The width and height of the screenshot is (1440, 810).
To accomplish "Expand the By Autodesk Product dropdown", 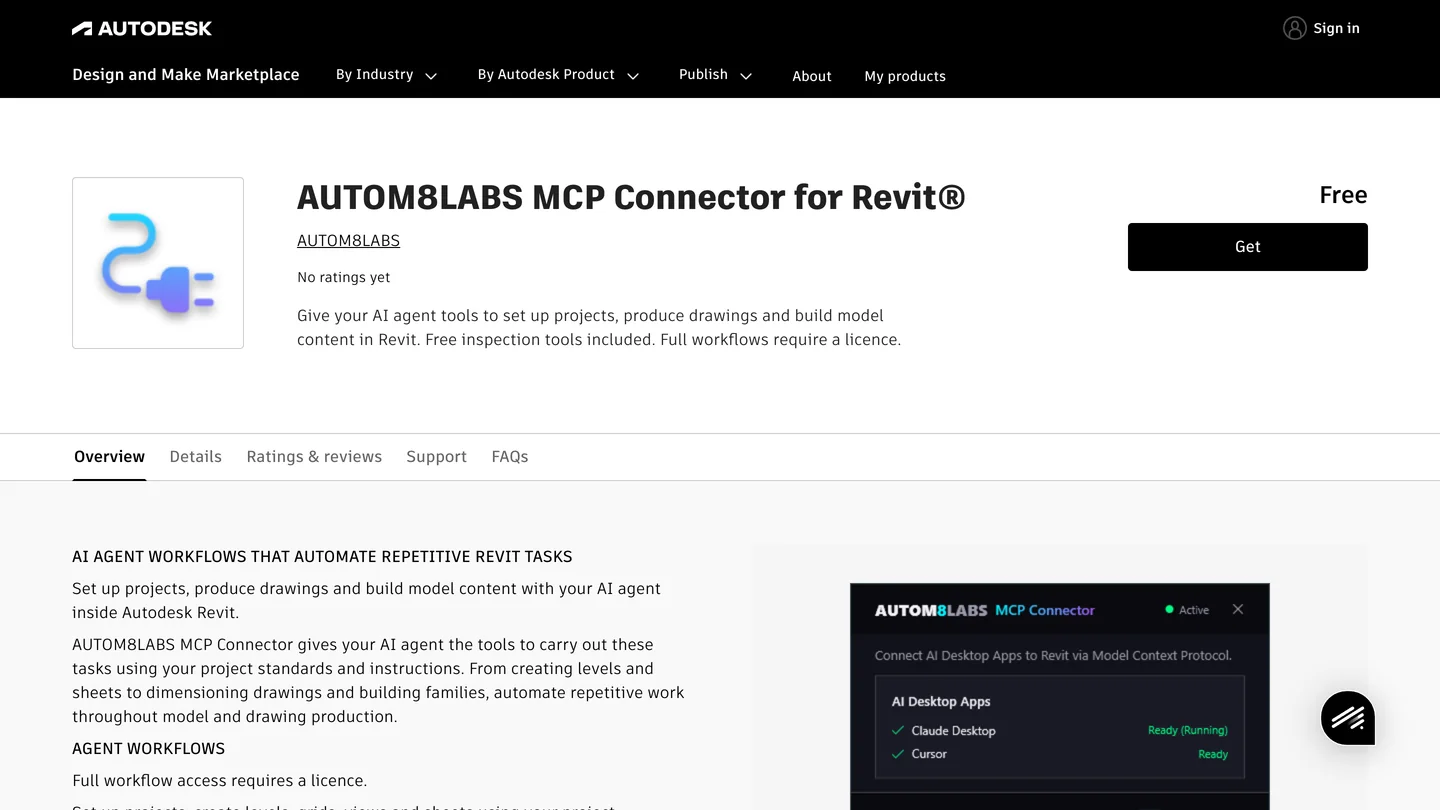I will pyautogui.click(x=558, y=75).
